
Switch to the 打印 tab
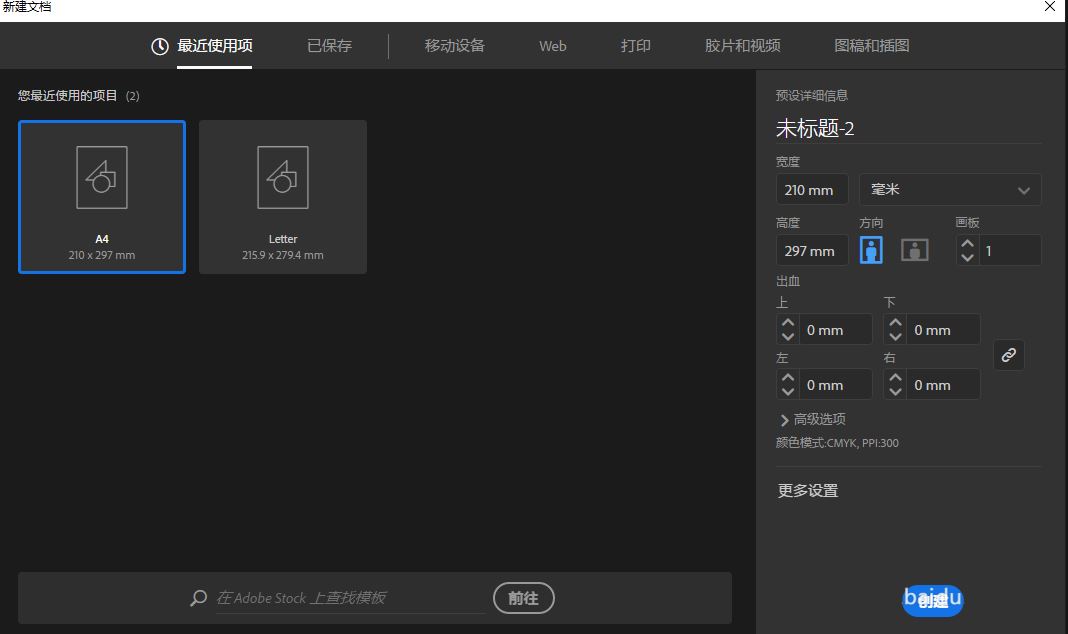pos(635,45)
